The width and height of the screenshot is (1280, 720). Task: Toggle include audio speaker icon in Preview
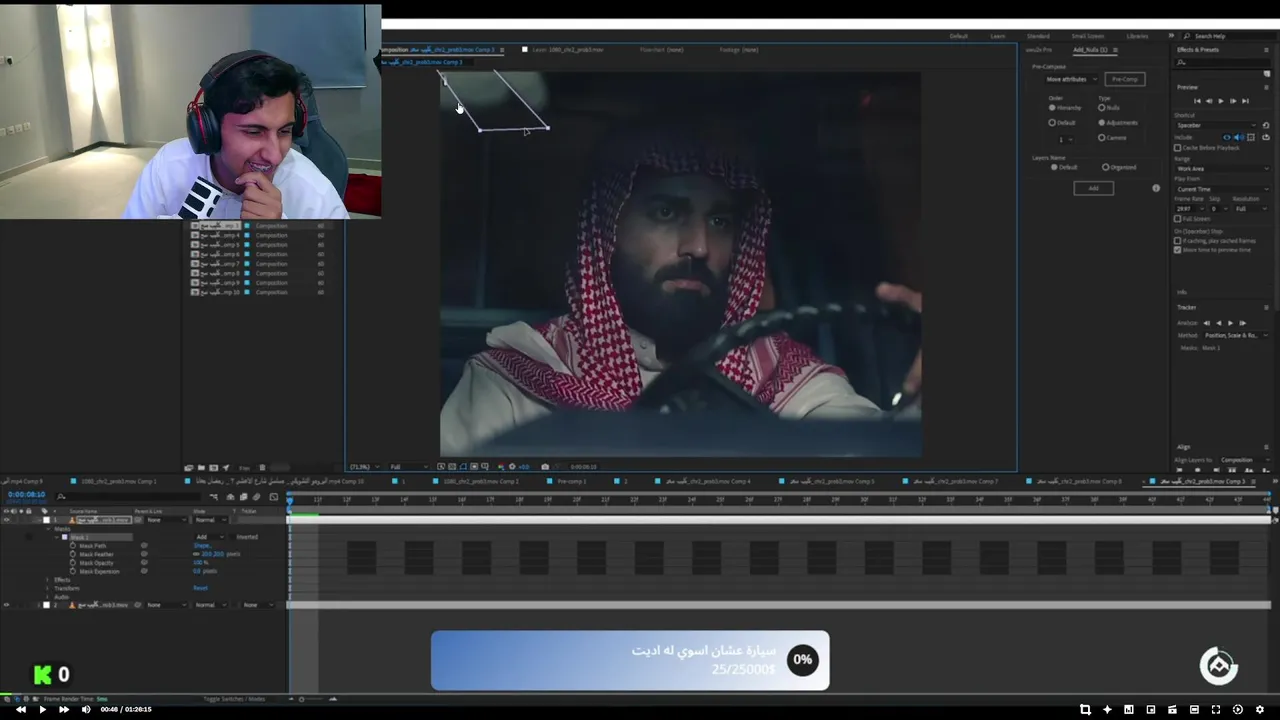point(1238,137)
